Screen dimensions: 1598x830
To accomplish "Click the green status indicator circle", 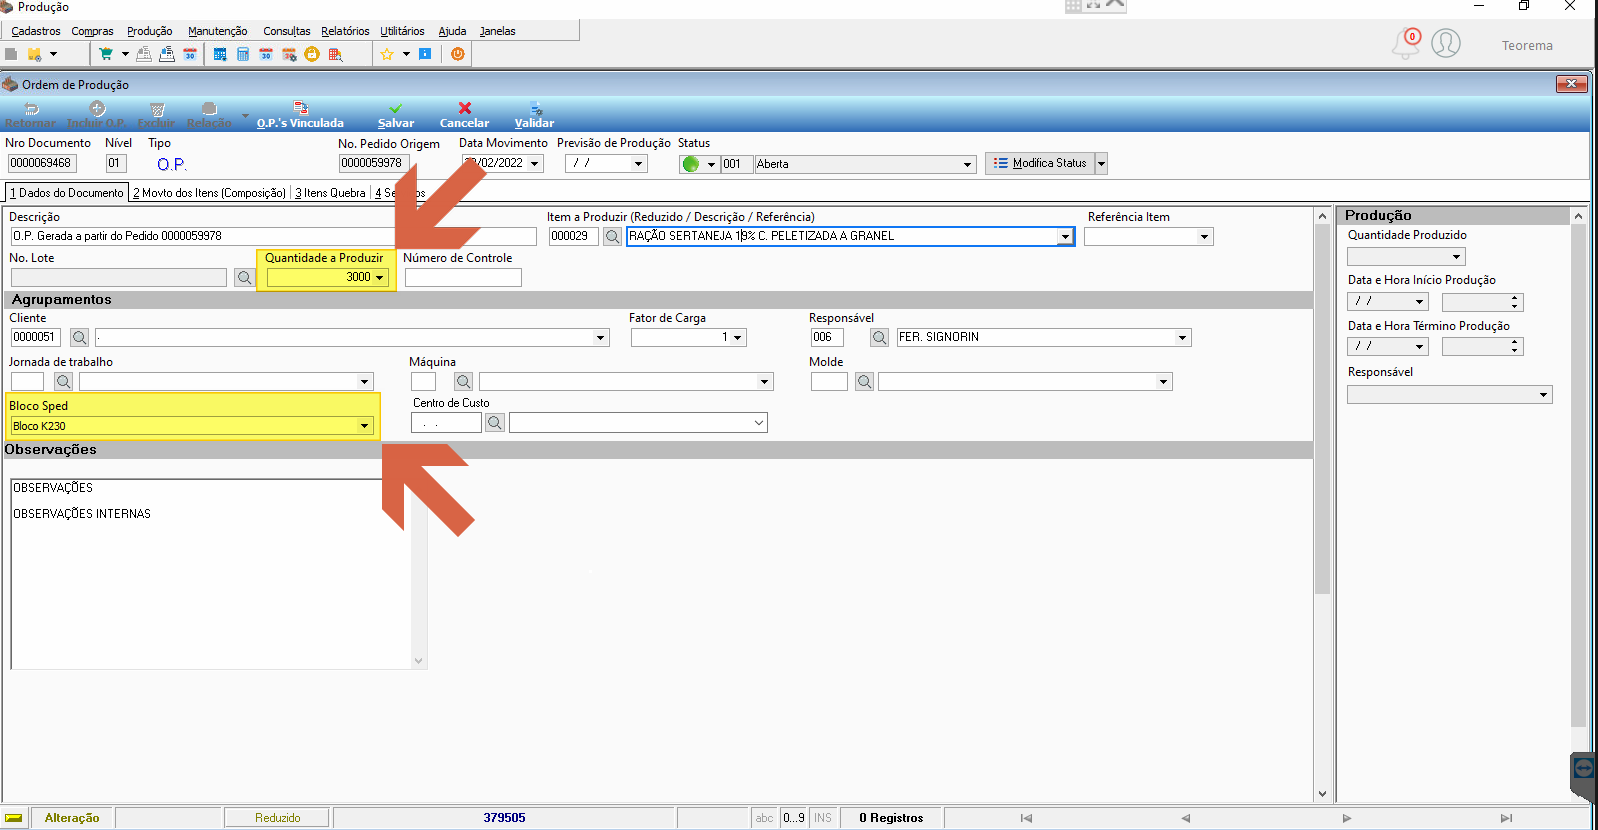I will (690, 164).
